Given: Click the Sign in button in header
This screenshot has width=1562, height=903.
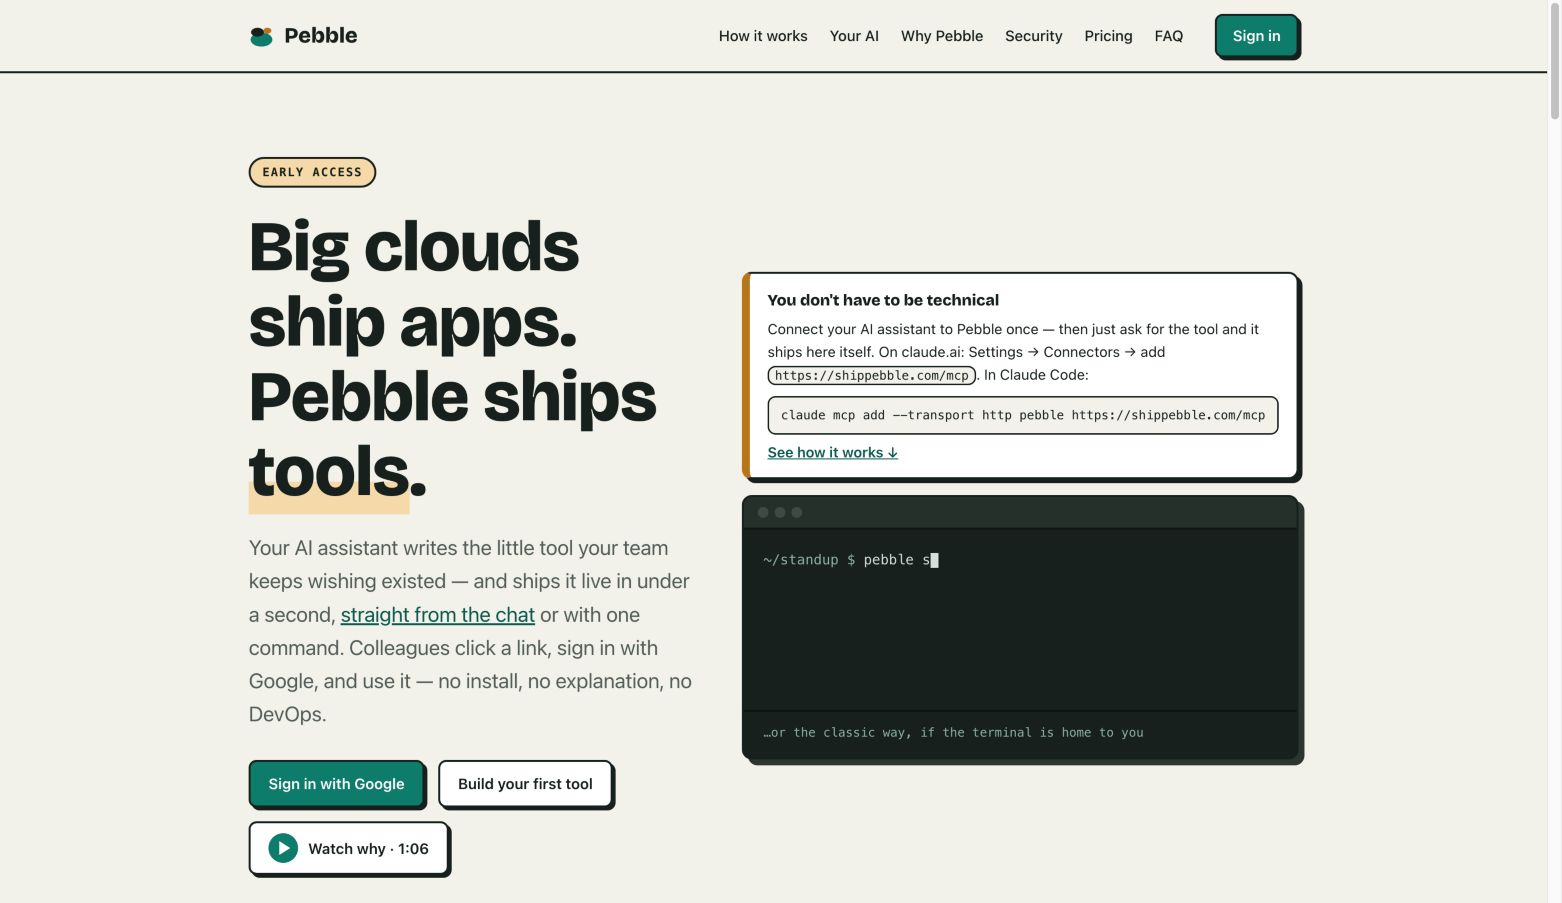Looking at the screenshot, I should (1256, 36).
